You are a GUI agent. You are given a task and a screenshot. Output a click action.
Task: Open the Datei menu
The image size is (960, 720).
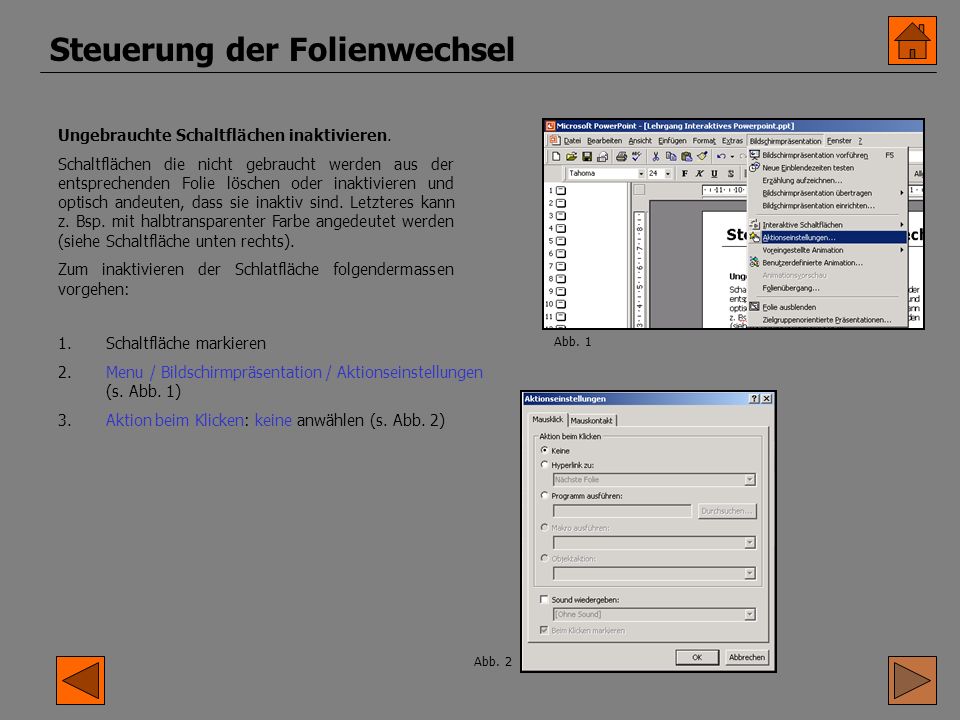(572, 141)
